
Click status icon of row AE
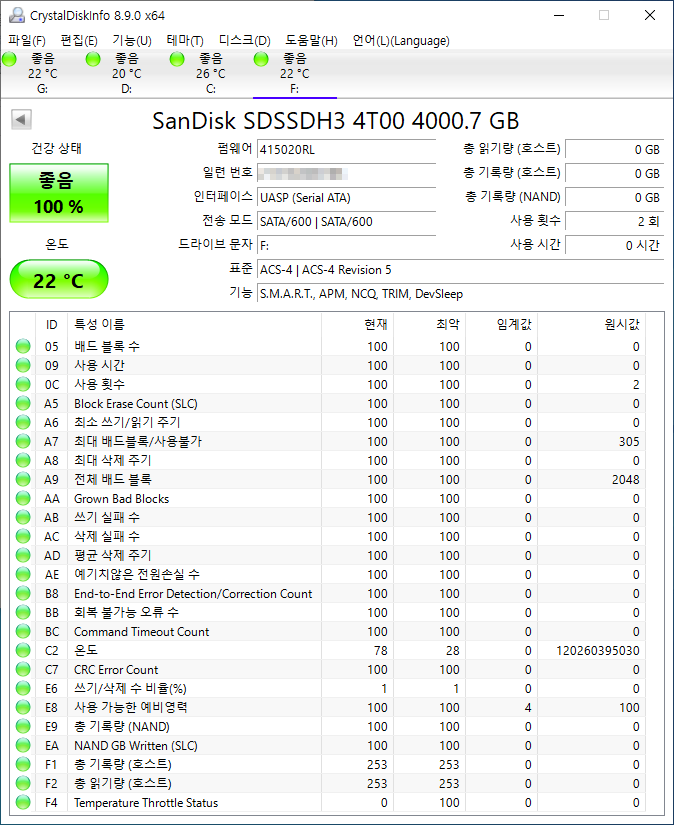[x=23, y=574]
